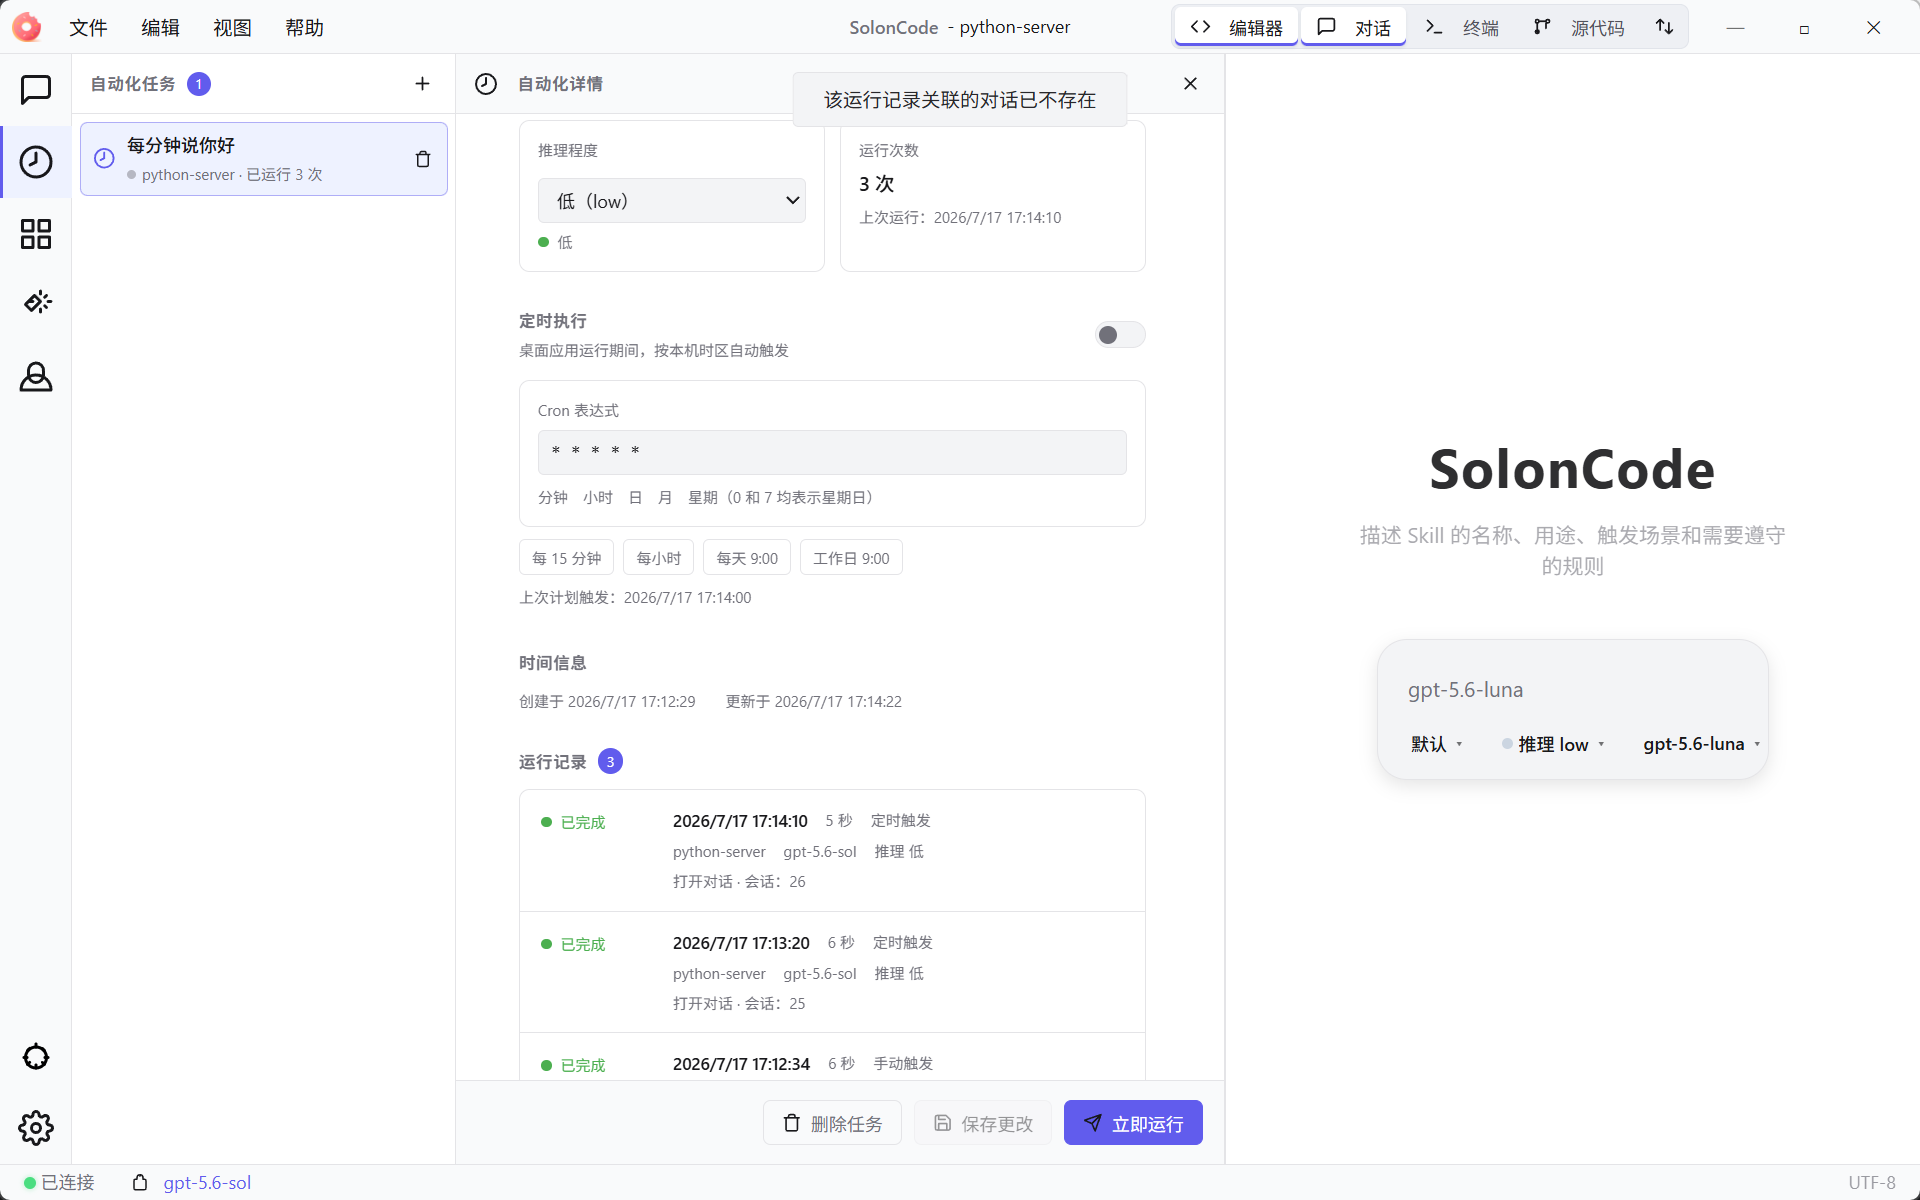Apply the 每天 9:00 cron preset

(747, 558)
